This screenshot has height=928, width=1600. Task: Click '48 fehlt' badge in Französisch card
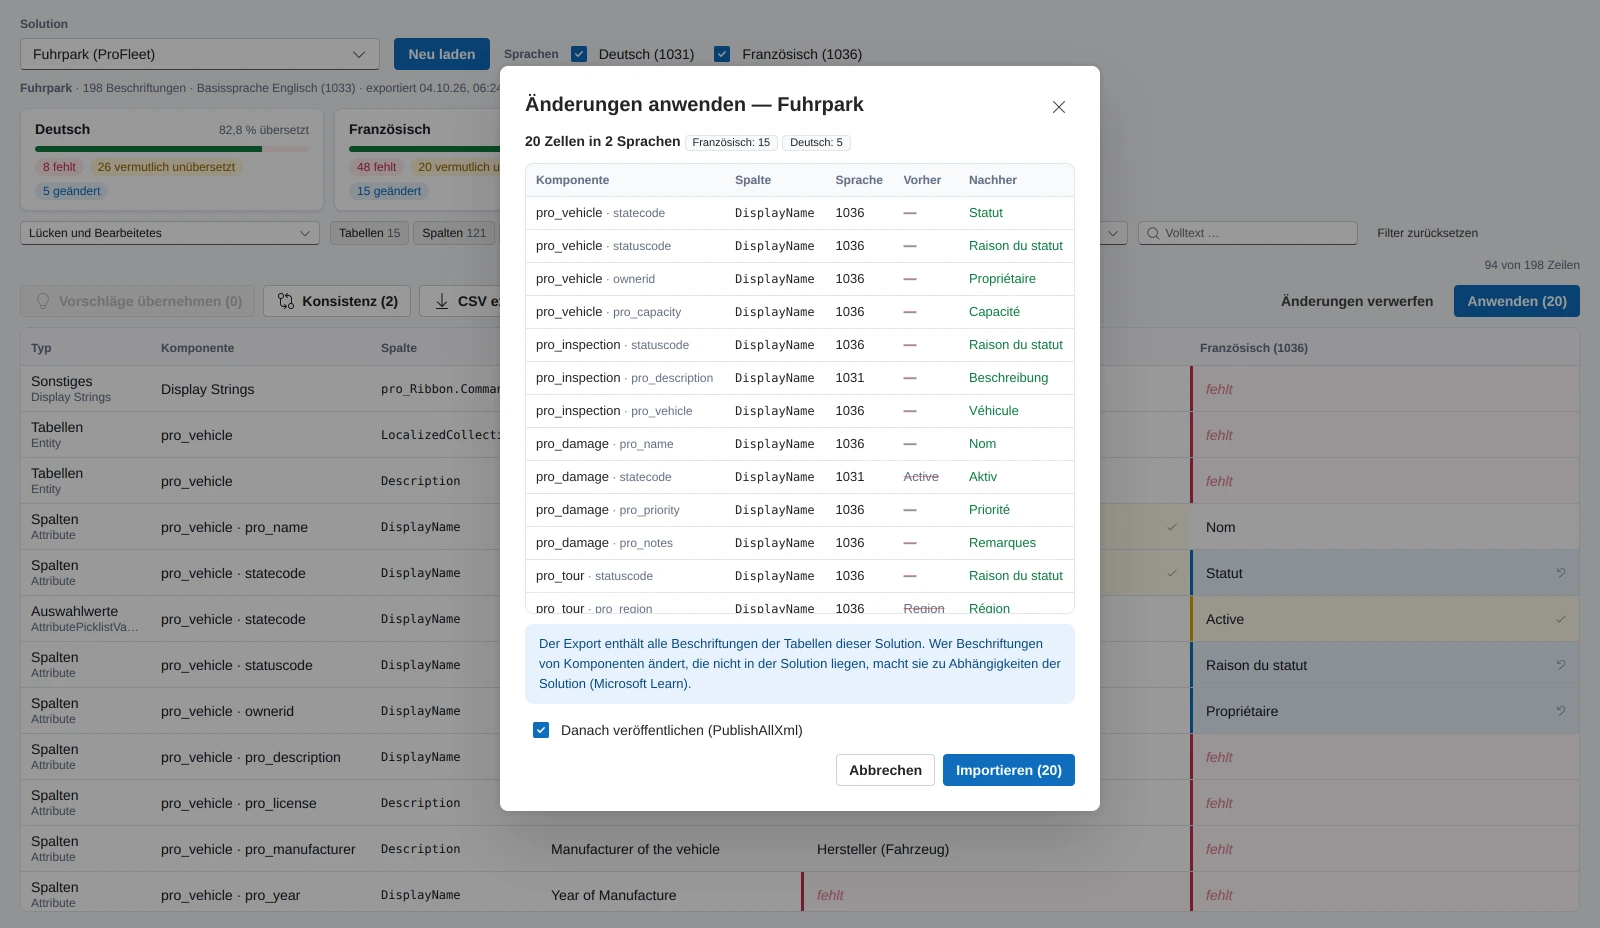(376, 167)
